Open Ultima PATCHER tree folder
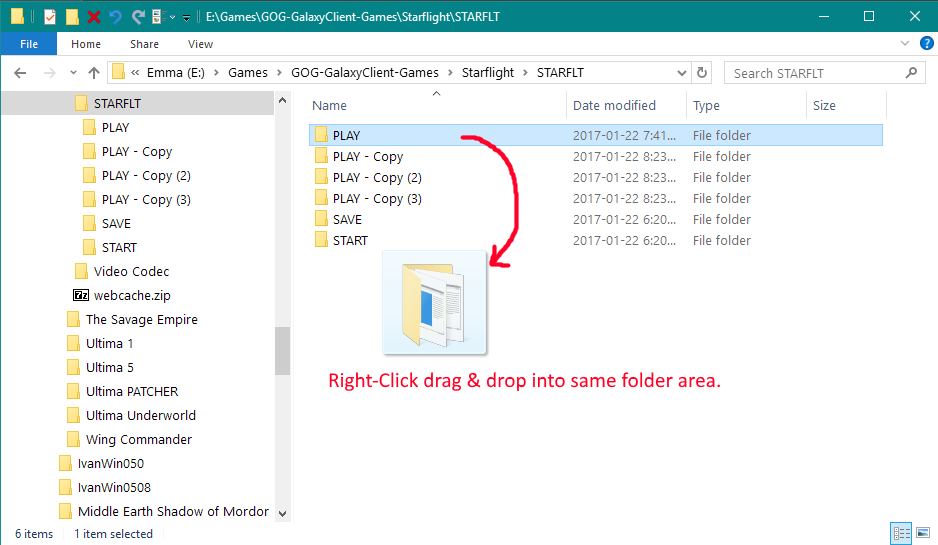This screenshot has width=938, height=545. tap(132, 391)
